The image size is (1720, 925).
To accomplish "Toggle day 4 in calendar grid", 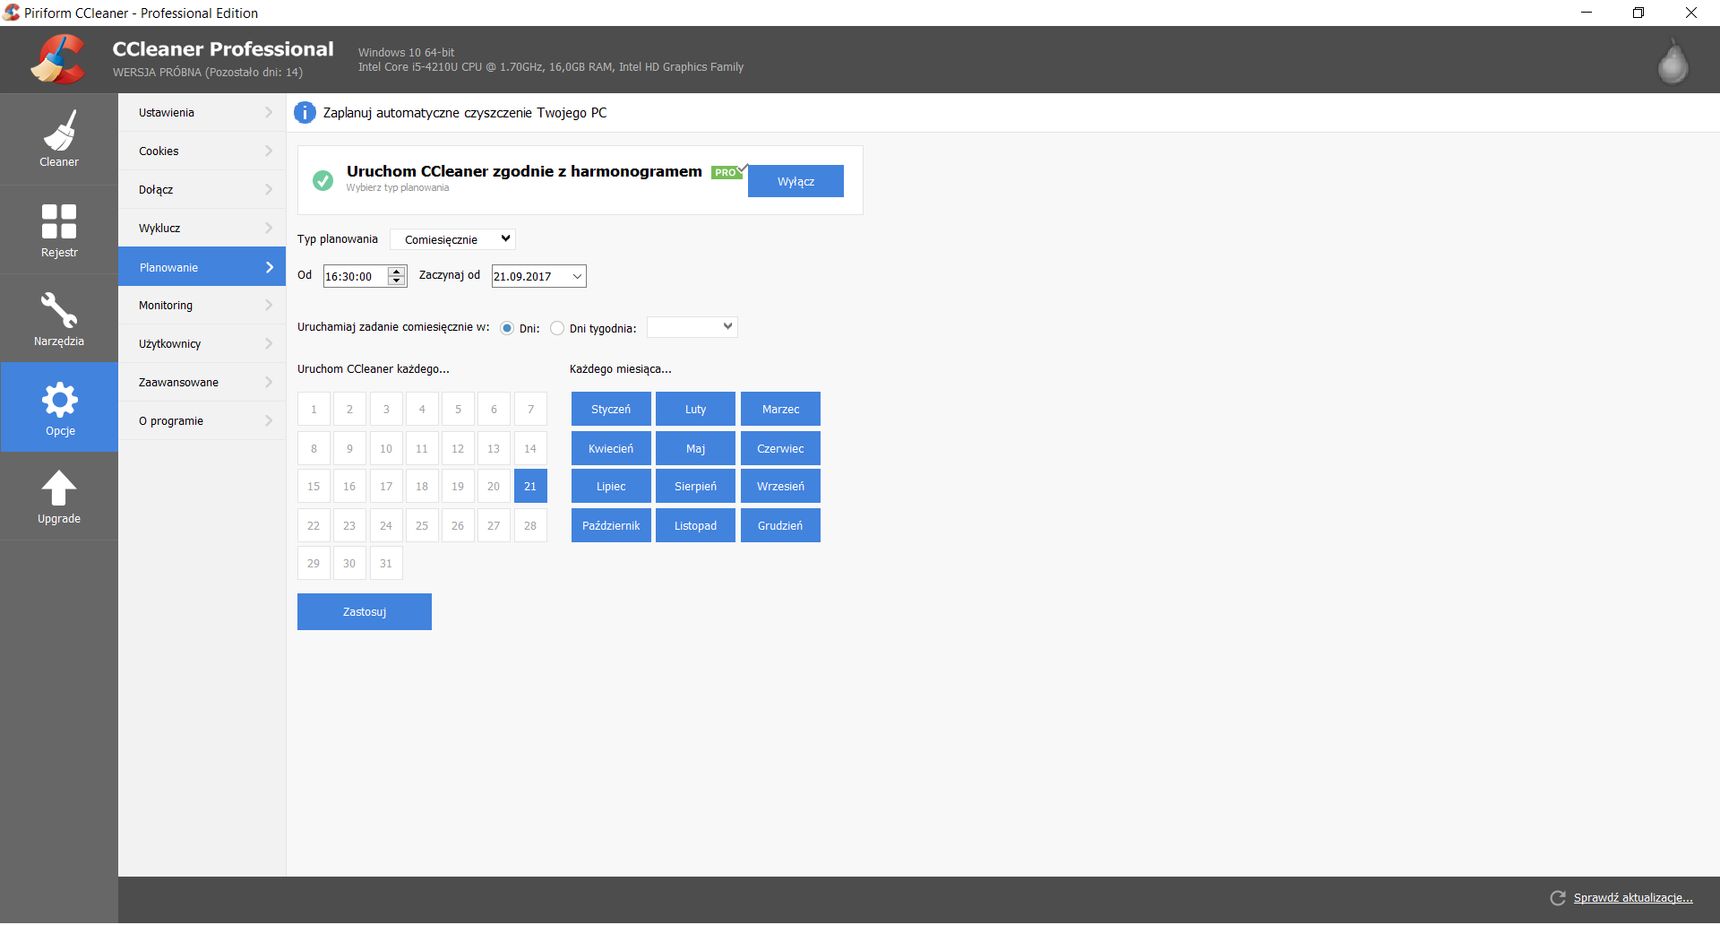I will 422,409.
